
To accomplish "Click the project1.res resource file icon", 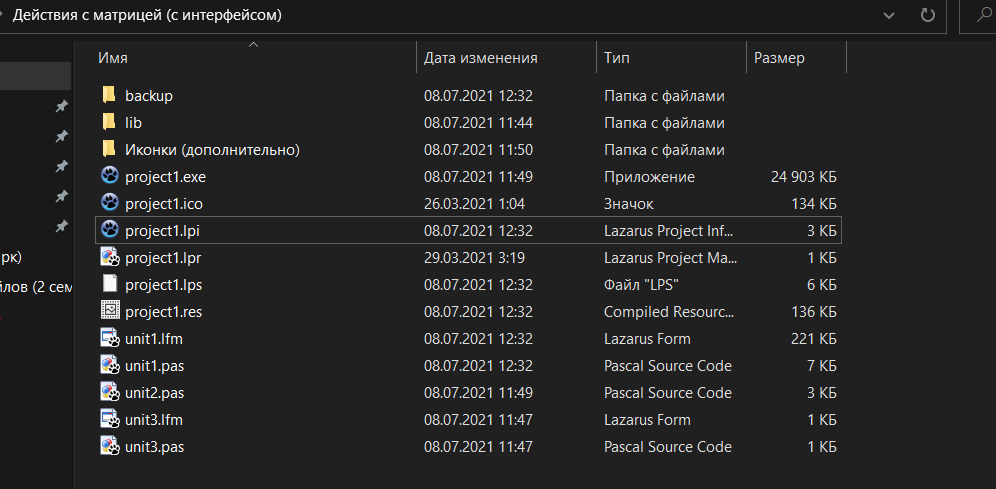I will click(110, 312).
